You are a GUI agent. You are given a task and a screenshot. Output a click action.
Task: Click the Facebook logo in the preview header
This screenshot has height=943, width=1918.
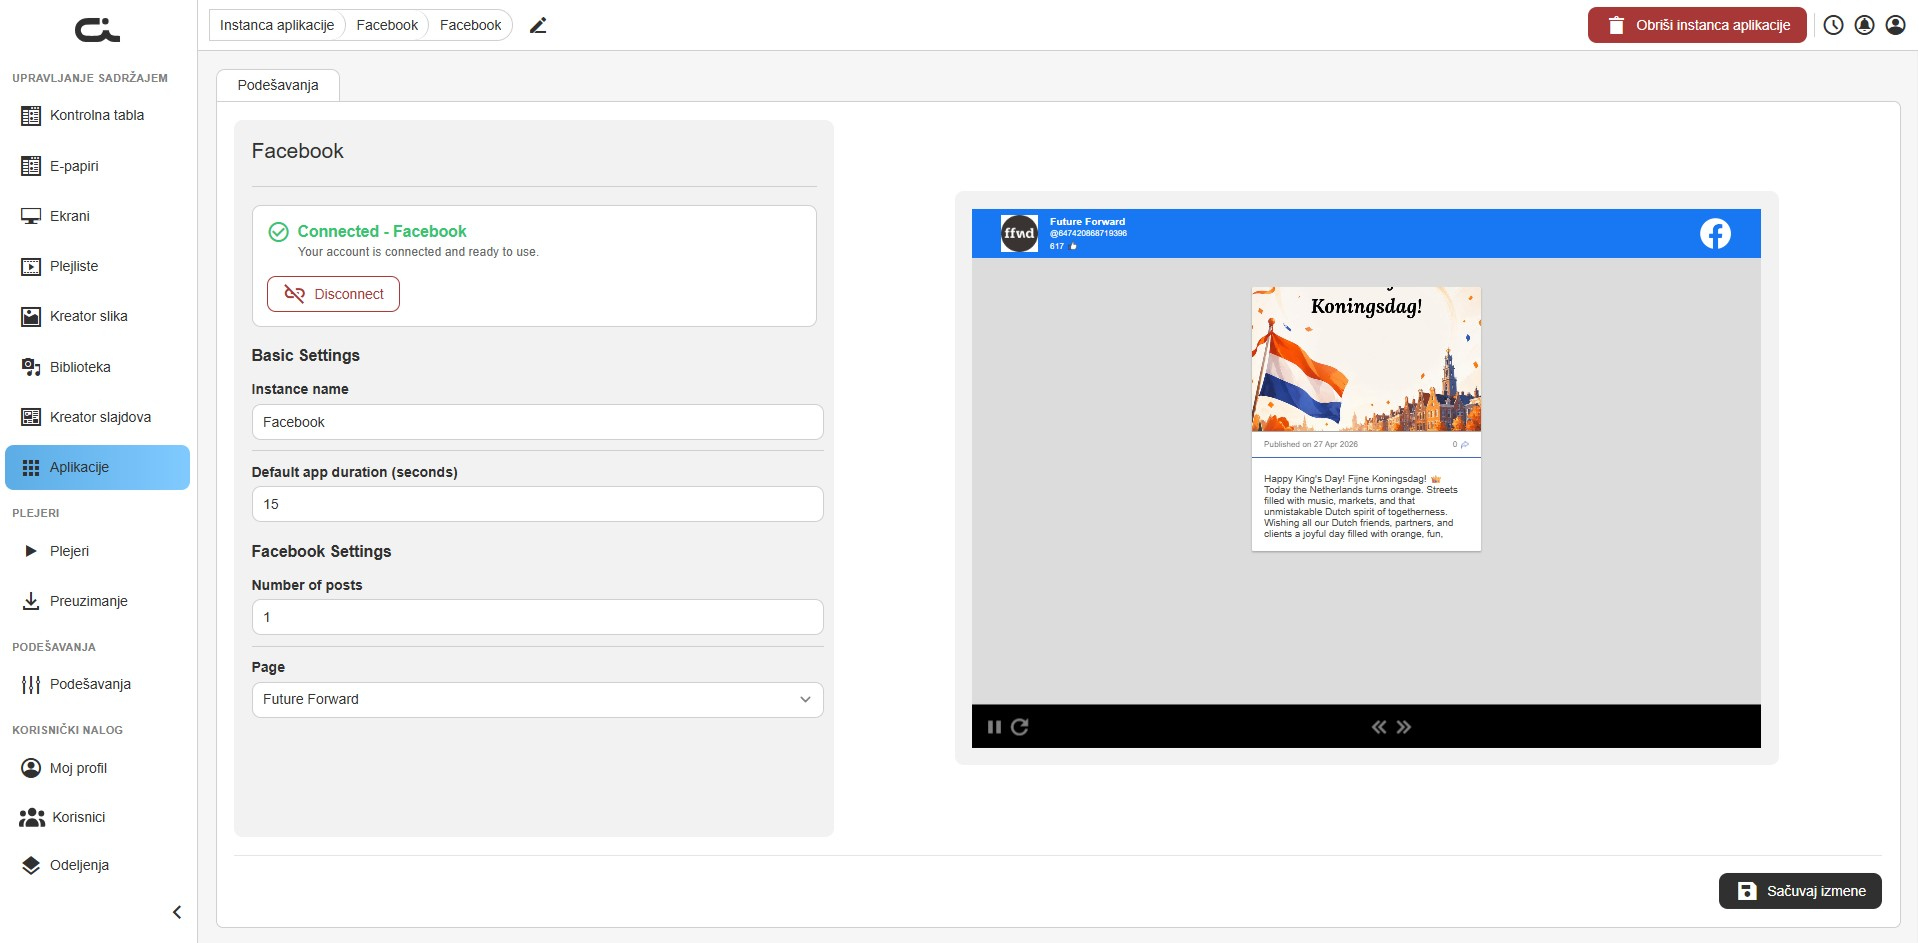(x=1715, y=234)
